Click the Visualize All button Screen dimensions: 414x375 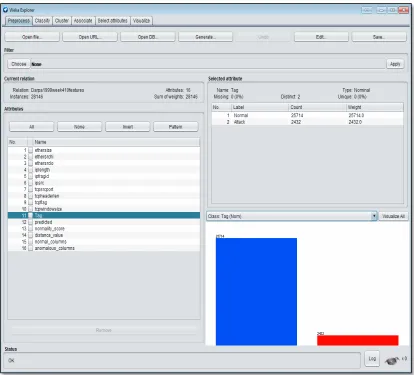tap(393, 216)
